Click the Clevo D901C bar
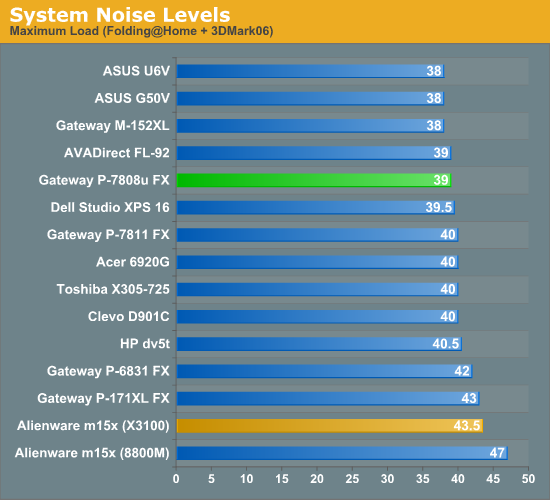This screenshot has height=500, width=550. pos(317,316)
